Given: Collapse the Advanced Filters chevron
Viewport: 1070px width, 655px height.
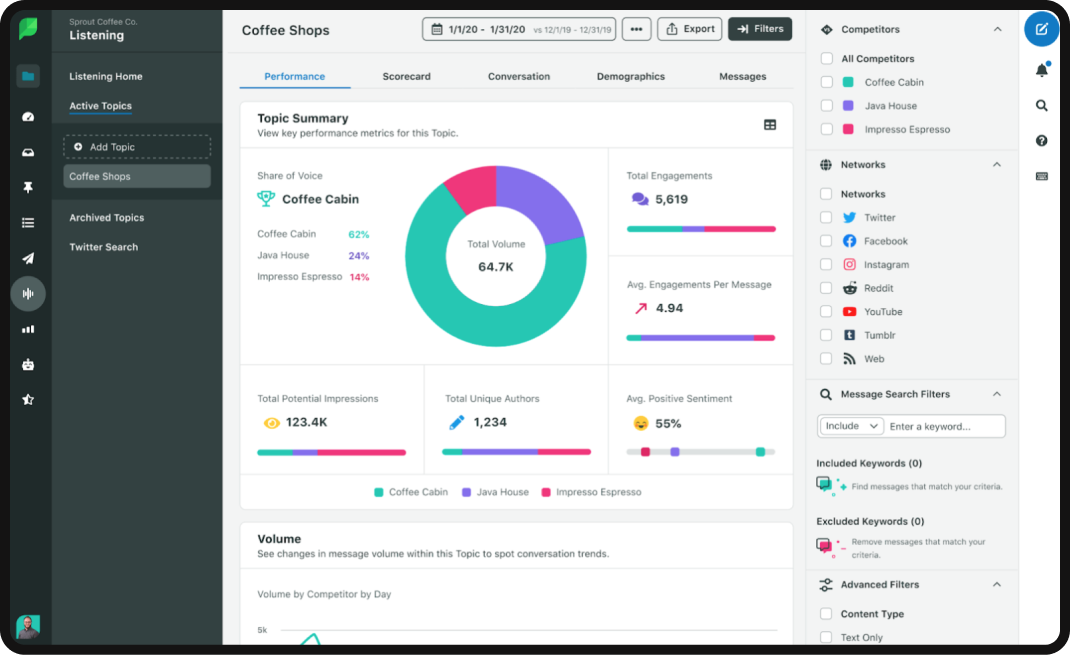Looking at the screenshot, I should pos(997,585).
